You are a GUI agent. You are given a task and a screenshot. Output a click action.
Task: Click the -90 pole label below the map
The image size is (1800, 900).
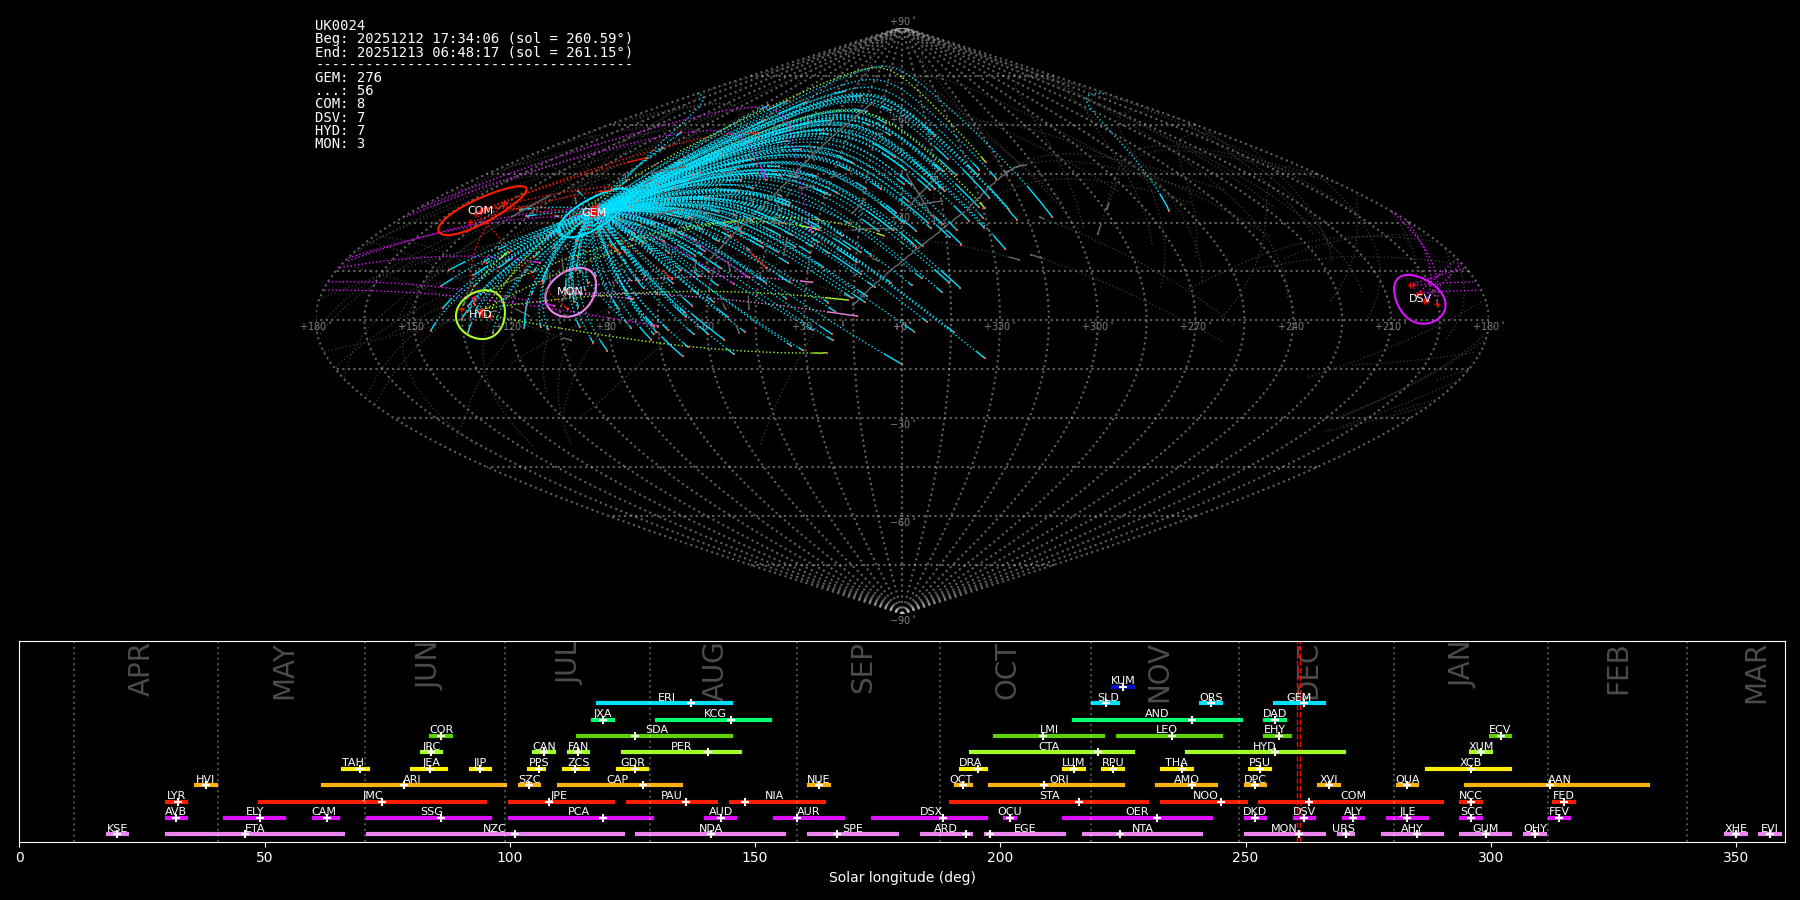901,621
